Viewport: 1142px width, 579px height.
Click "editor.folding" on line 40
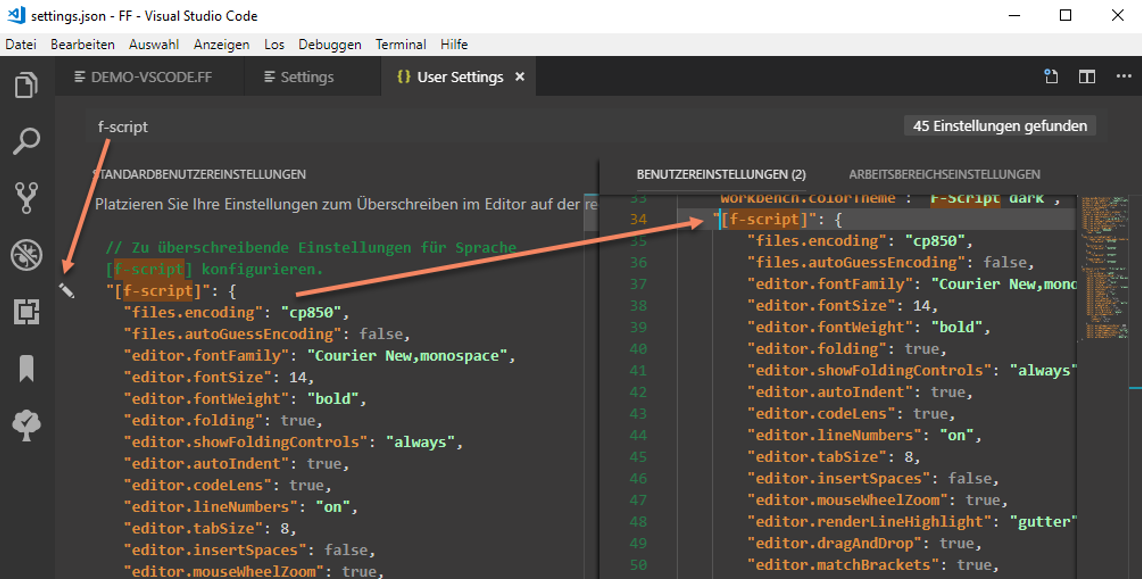click(x=817, y=349)
